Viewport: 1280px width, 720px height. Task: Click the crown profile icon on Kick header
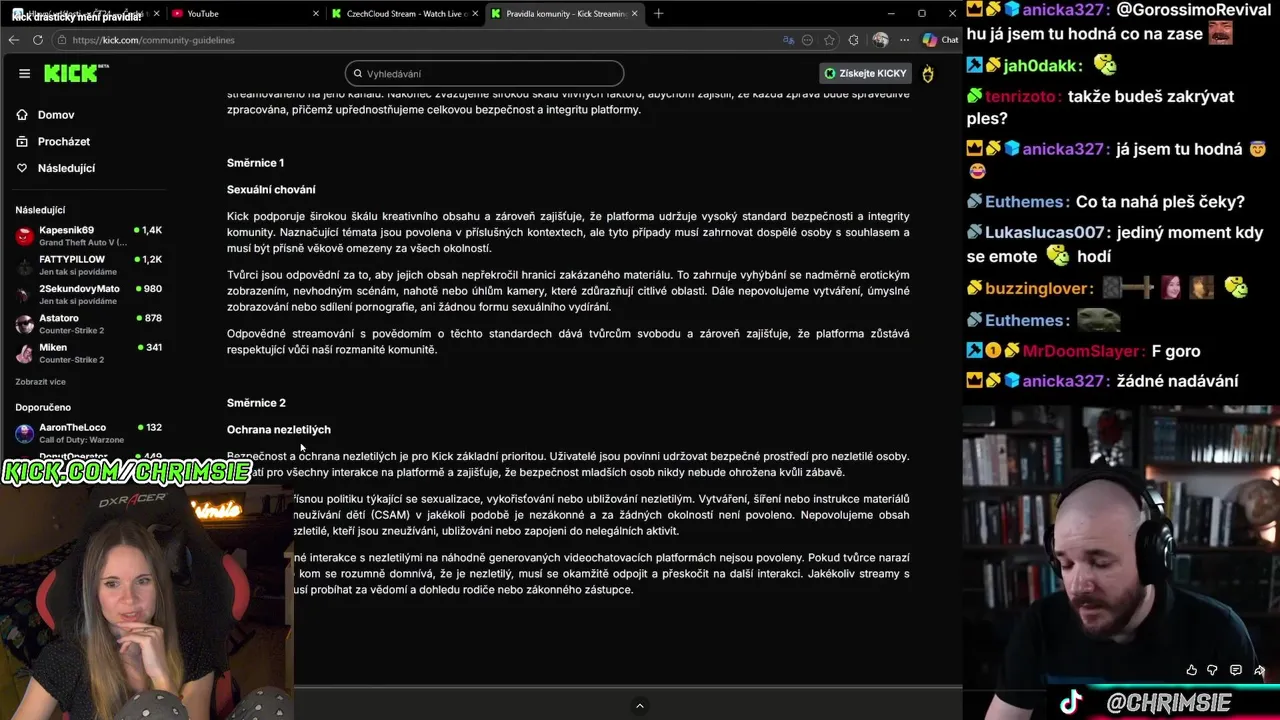click(x=928, y=73)
